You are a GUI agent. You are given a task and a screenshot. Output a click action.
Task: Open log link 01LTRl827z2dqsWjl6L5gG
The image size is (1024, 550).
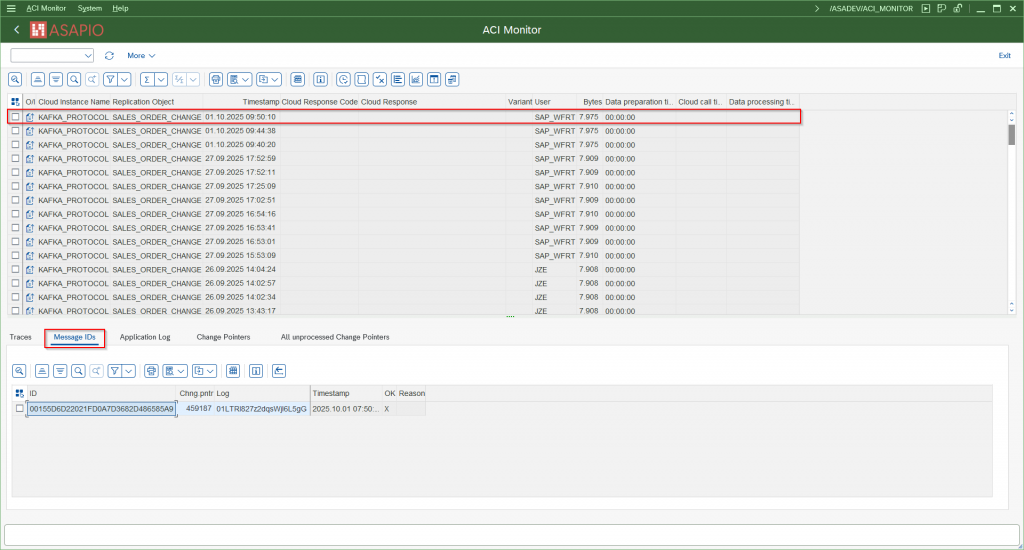[x=261, y=409]
